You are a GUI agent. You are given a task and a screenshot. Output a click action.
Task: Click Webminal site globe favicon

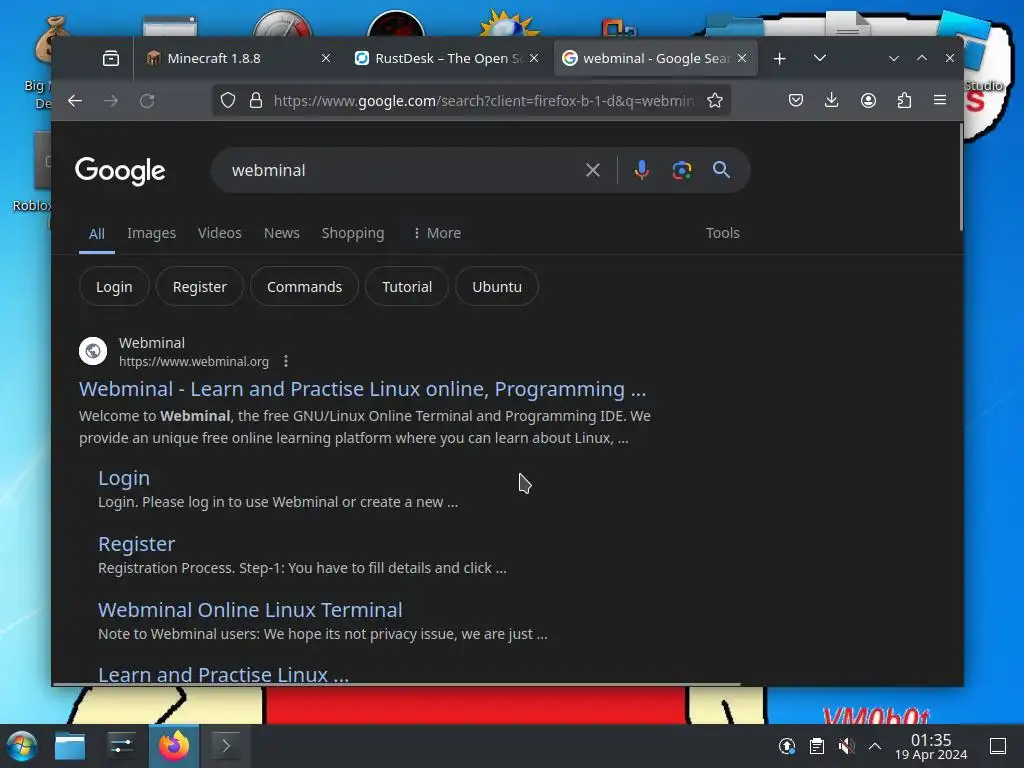click(x=93, y=351)
